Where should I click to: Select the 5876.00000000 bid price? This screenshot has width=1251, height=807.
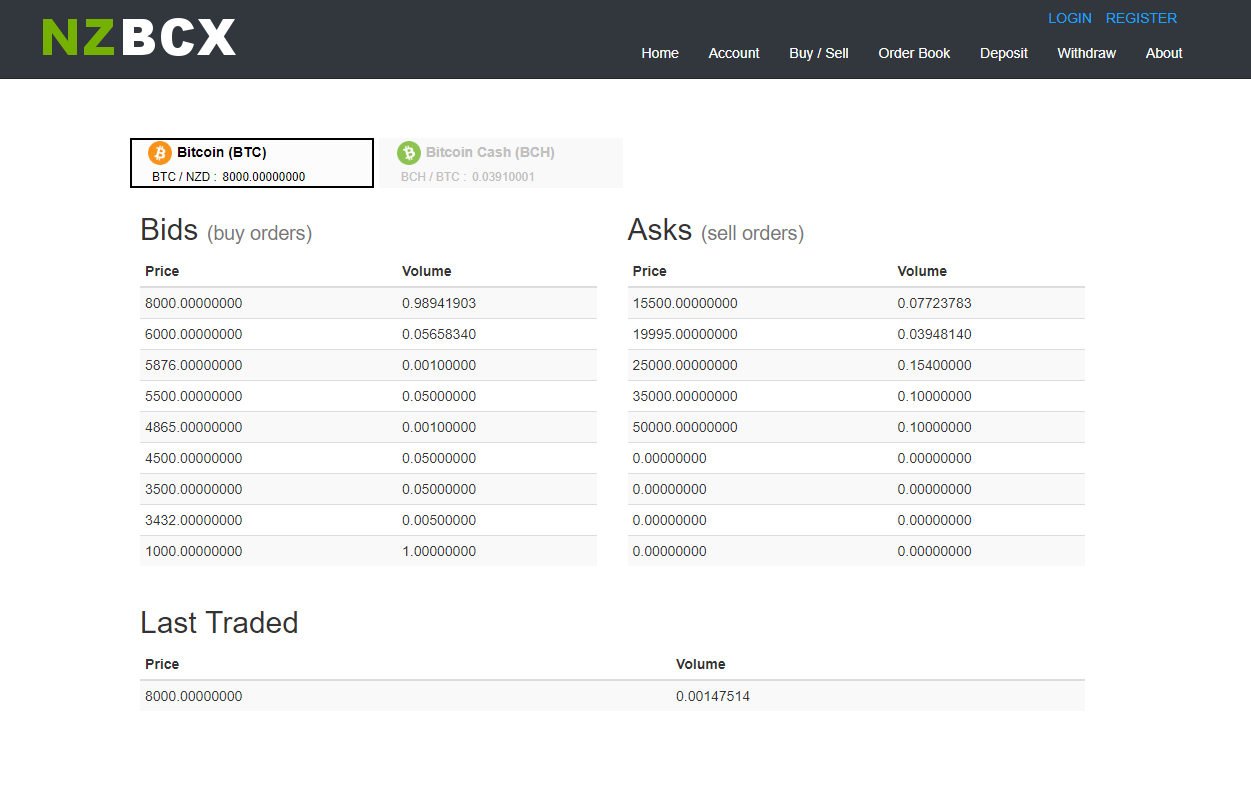[193, 365]
